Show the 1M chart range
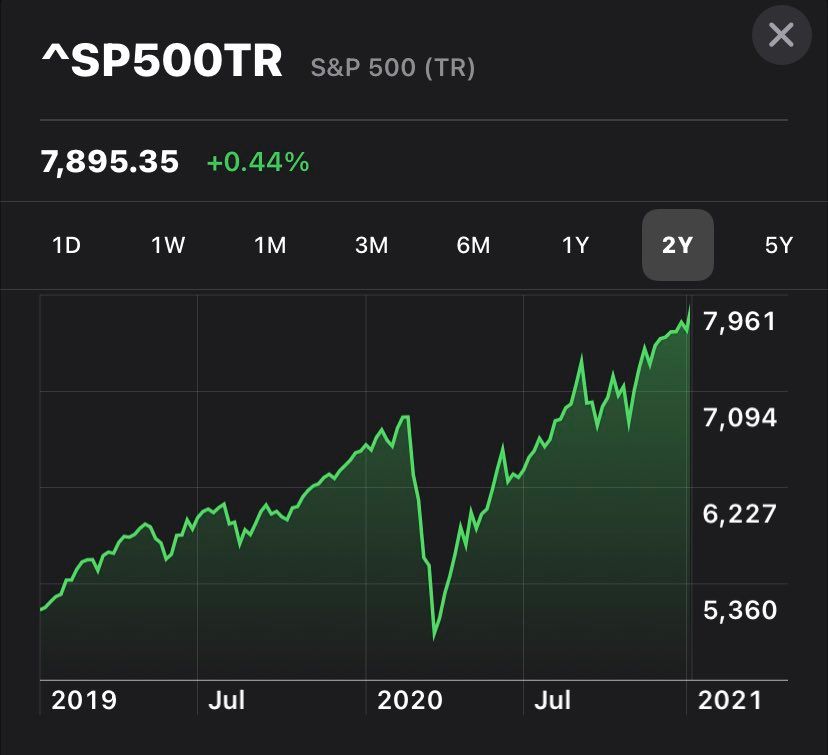Screen dimensions: 828x755 (270, 245)
